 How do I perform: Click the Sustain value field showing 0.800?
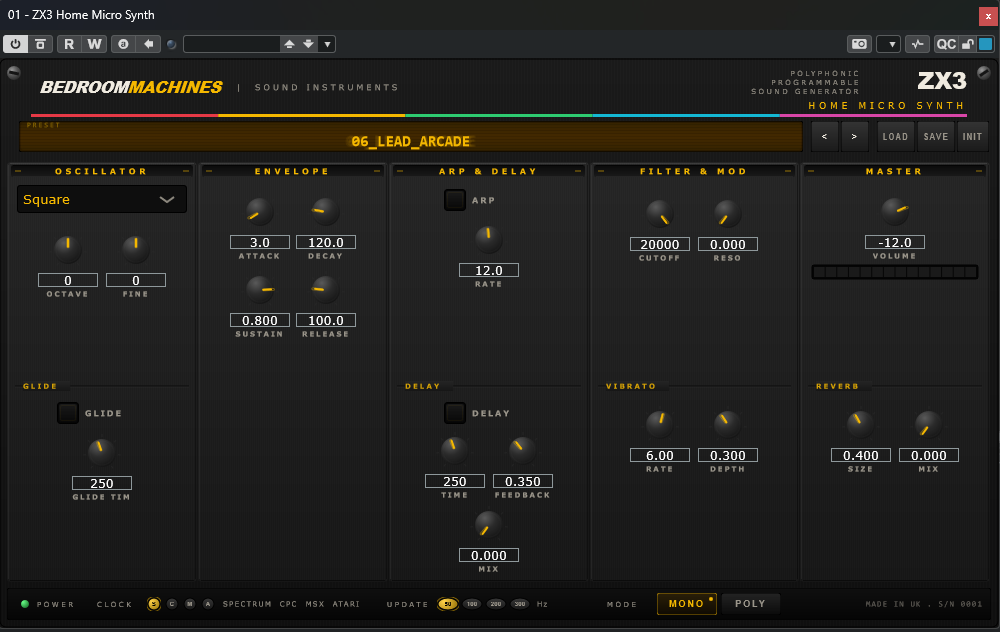tap(260, 320)
